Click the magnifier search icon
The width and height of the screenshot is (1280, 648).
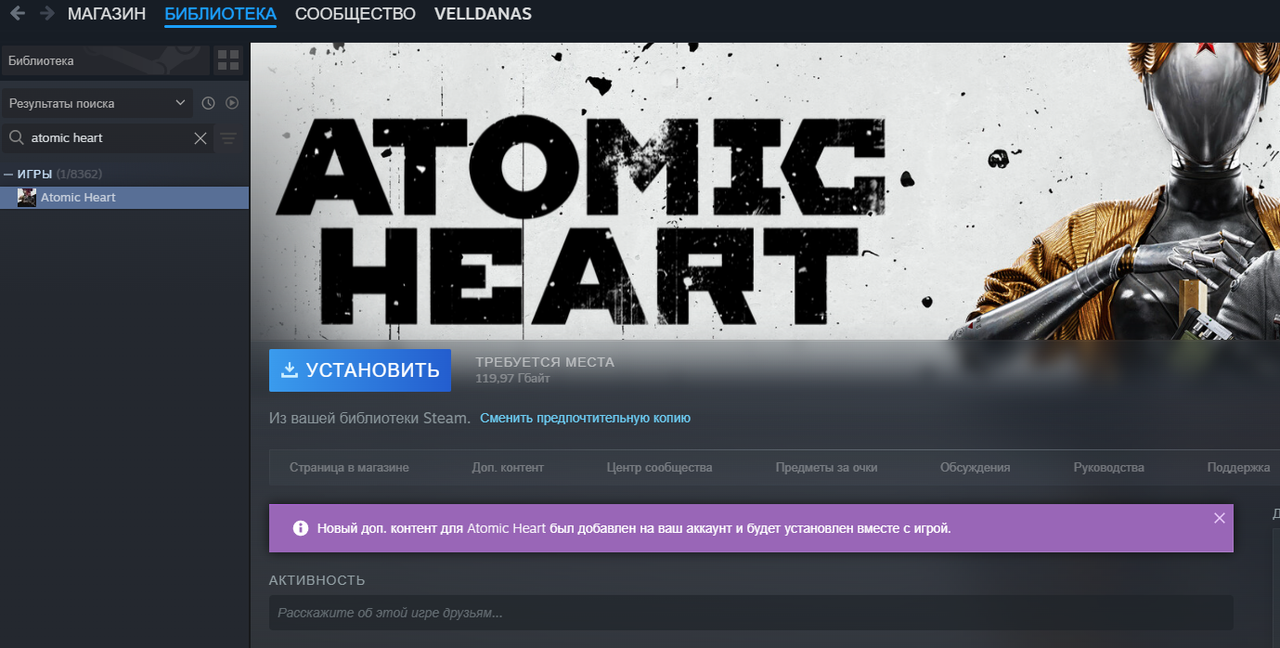[x=17, y=138]
